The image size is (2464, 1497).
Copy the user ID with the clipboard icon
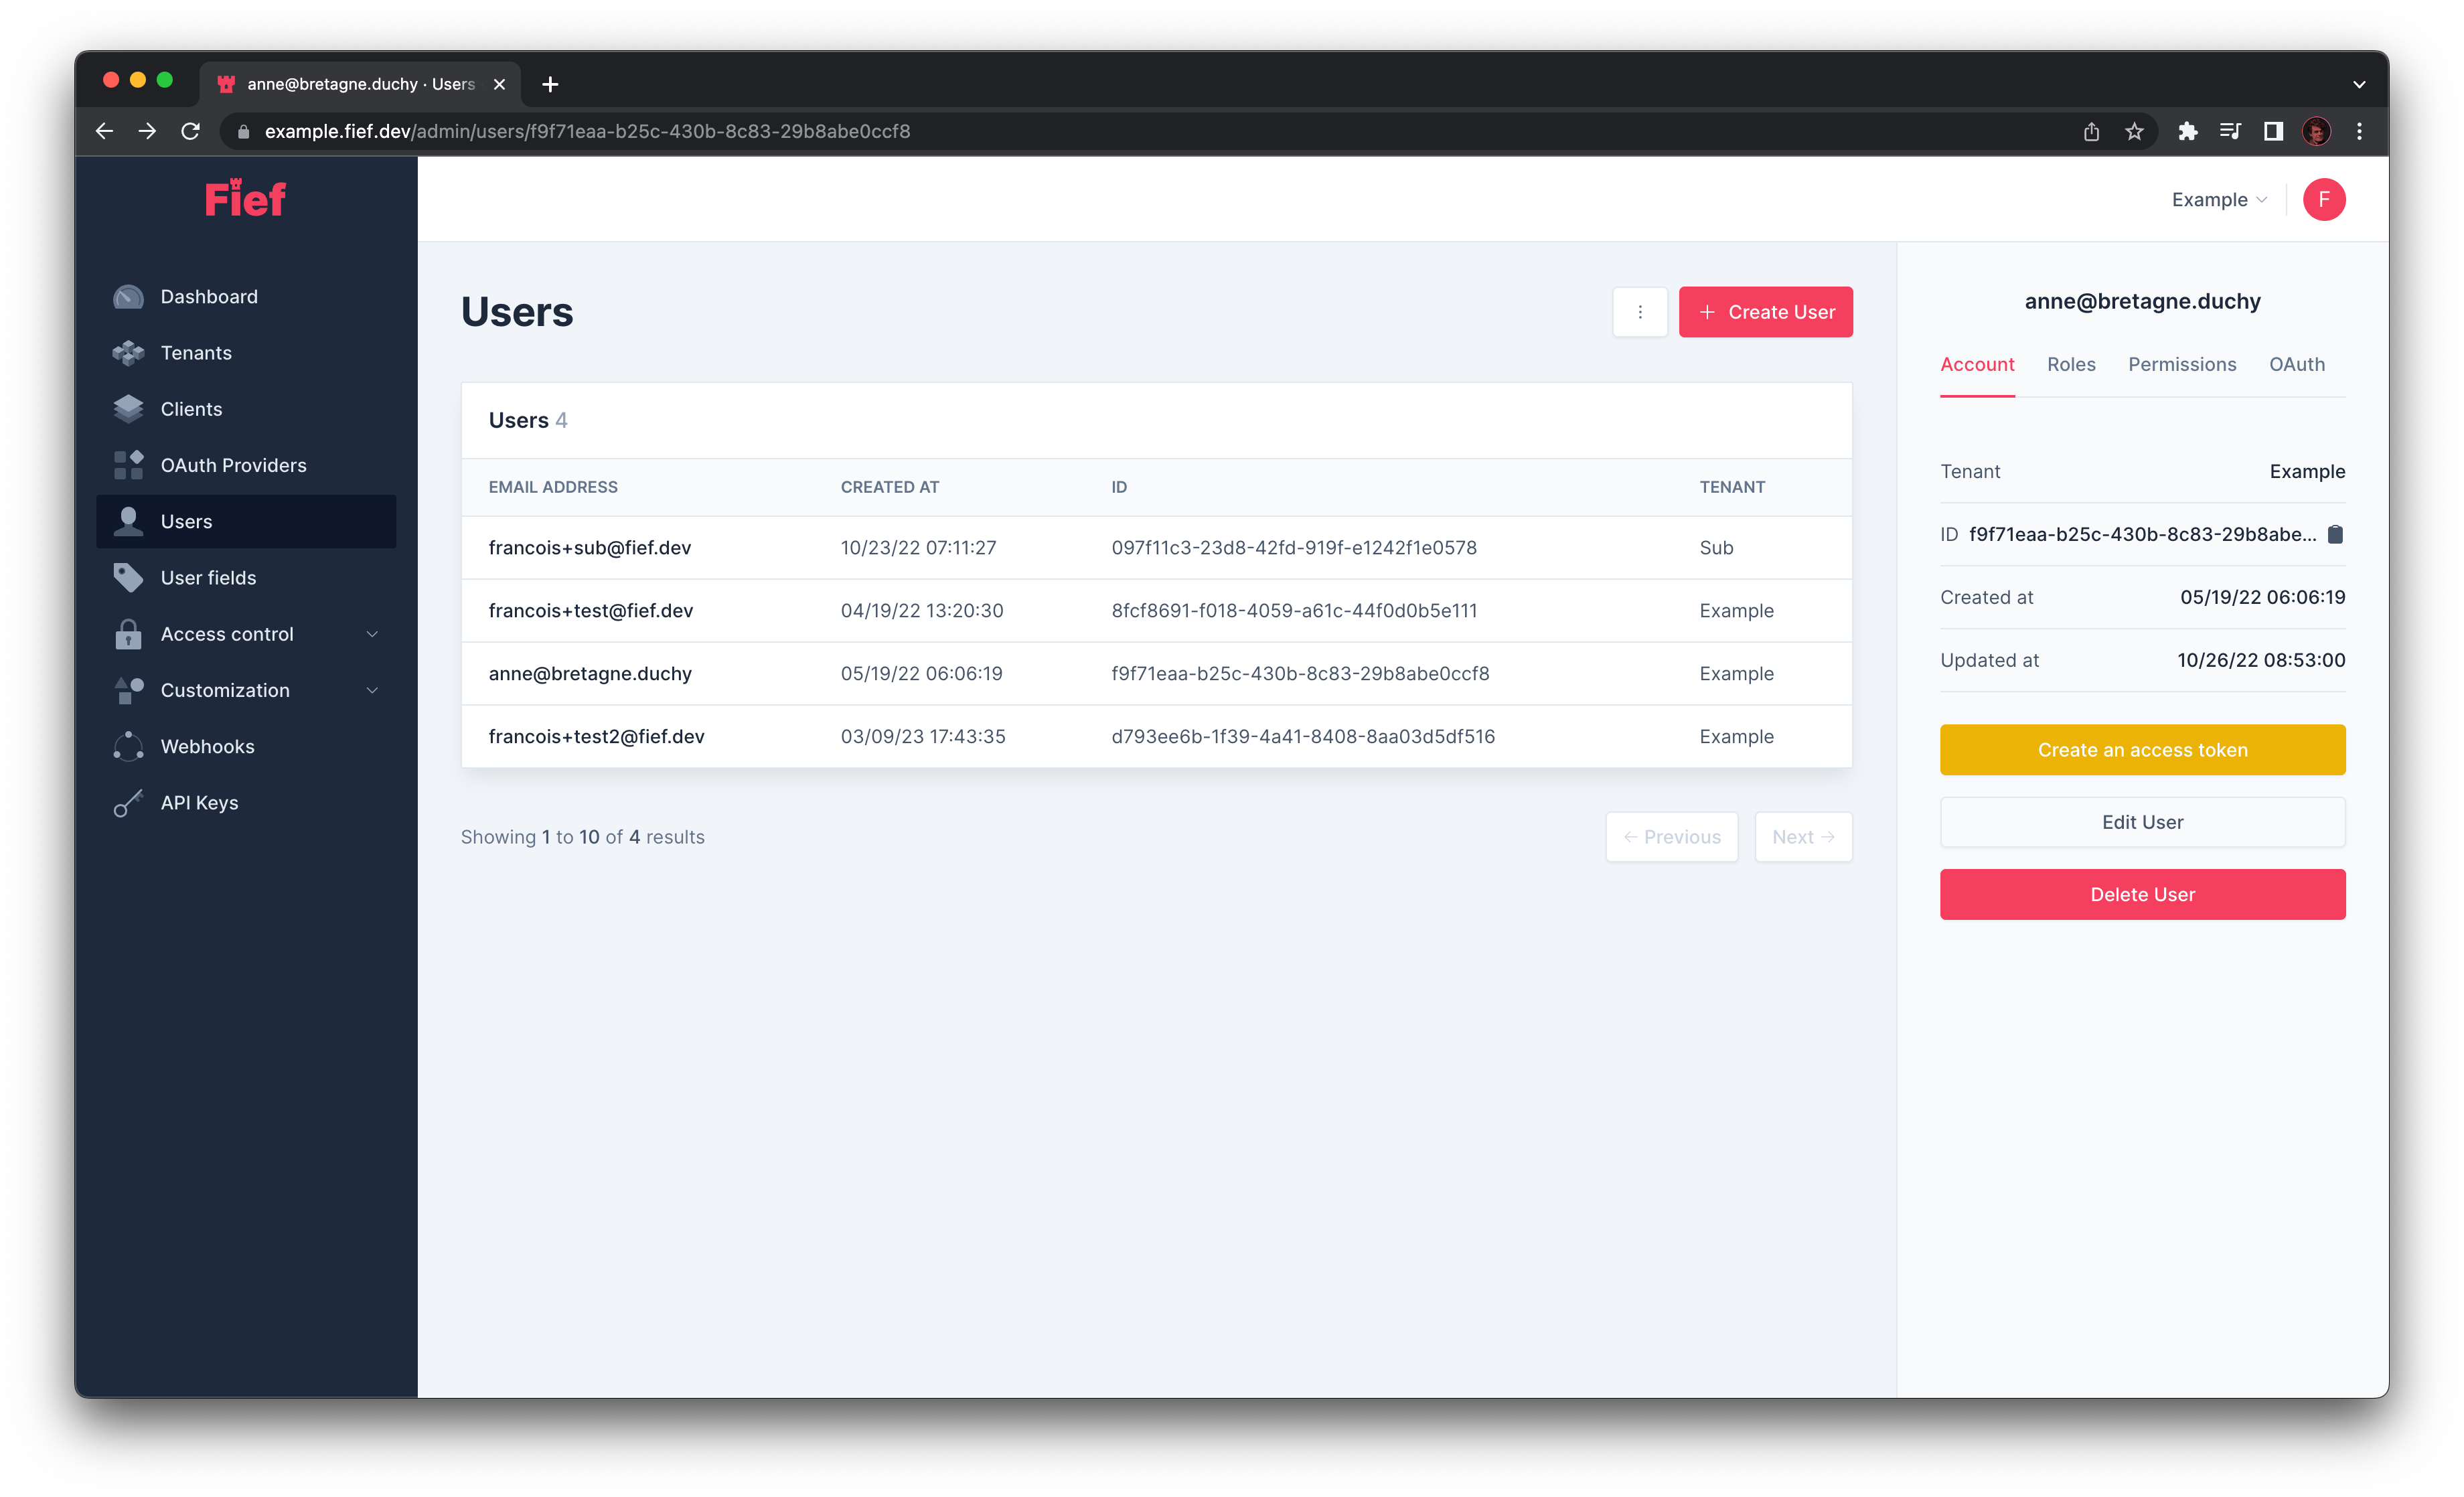coord(2336,534)
